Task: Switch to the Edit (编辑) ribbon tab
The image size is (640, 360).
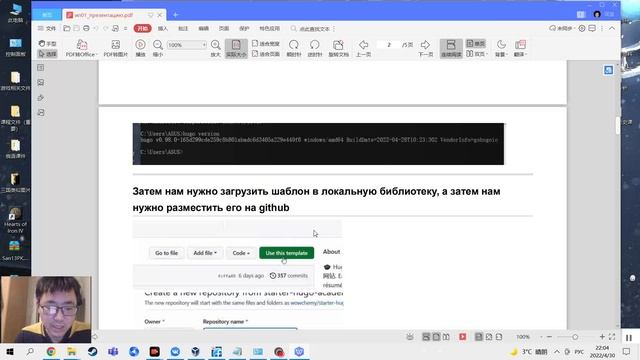Action: (x=204, y=29)
